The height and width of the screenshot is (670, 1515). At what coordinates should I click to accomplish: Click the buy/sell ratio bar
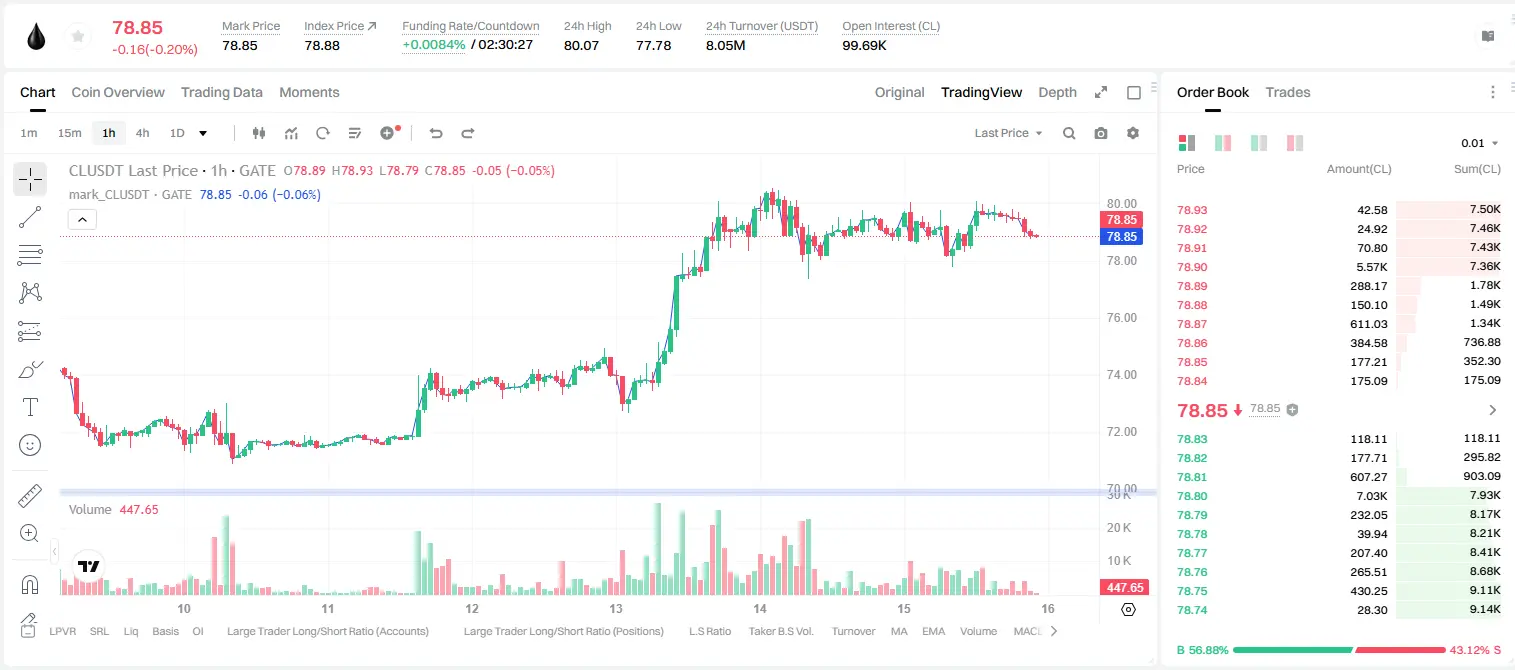pos(1340,650)
